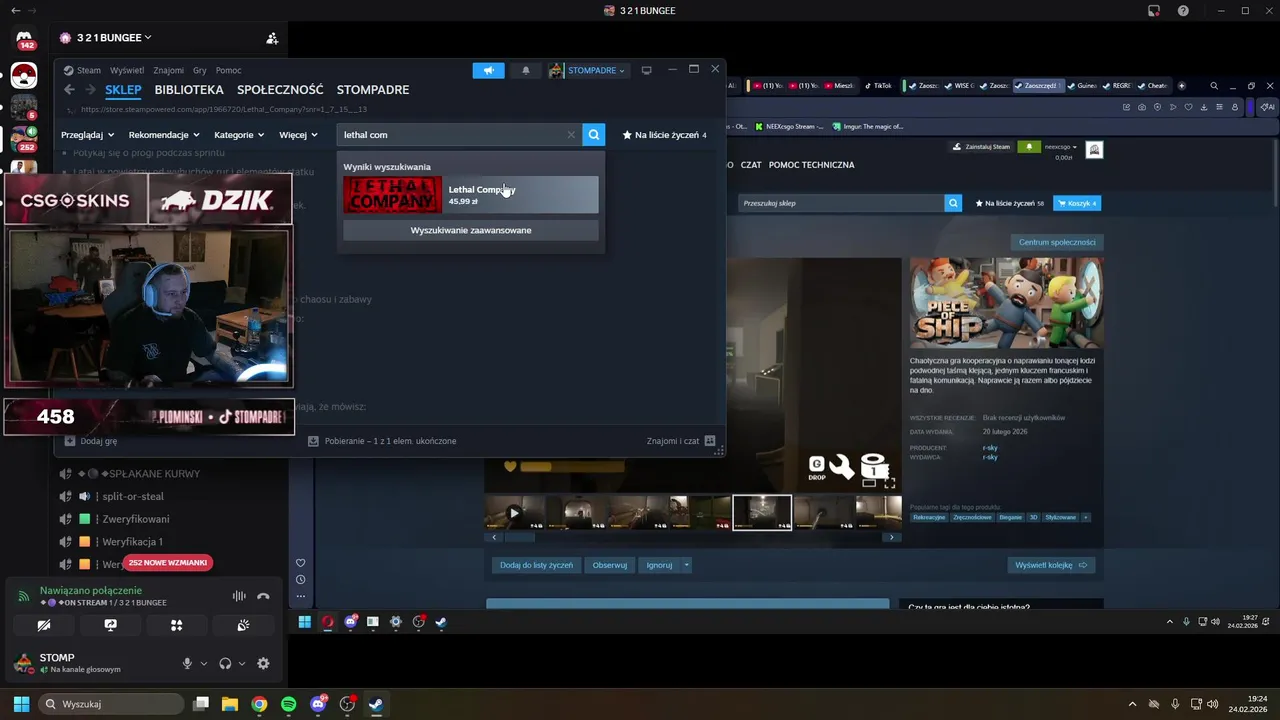This screenshot has height=720, width=1280.
Task: Expand the Więcej dropdown
Action: point(298,135)
